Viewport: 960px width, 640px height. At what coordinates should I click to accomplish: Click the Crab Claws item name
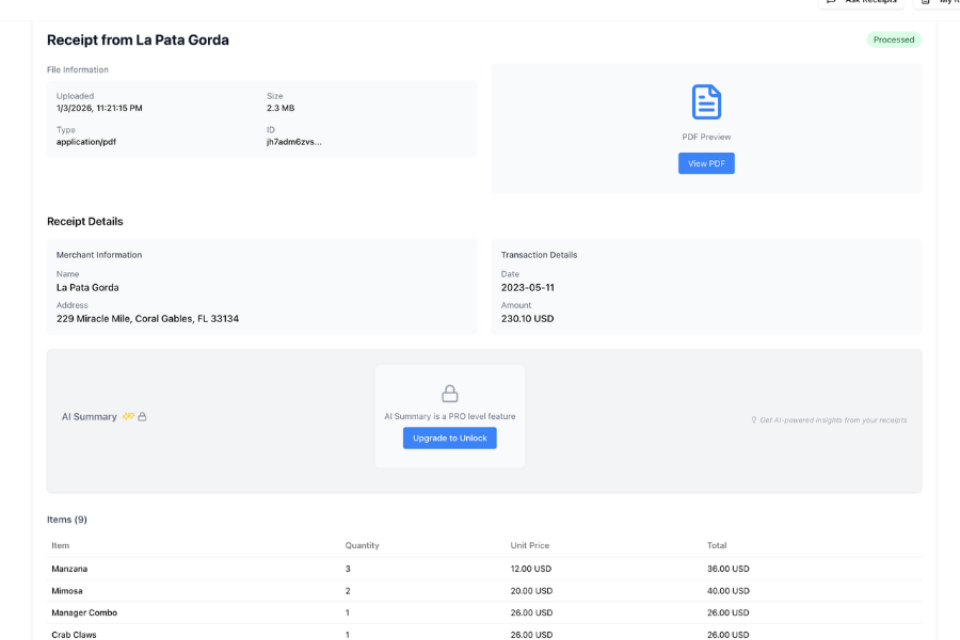[x=74, y=634]
